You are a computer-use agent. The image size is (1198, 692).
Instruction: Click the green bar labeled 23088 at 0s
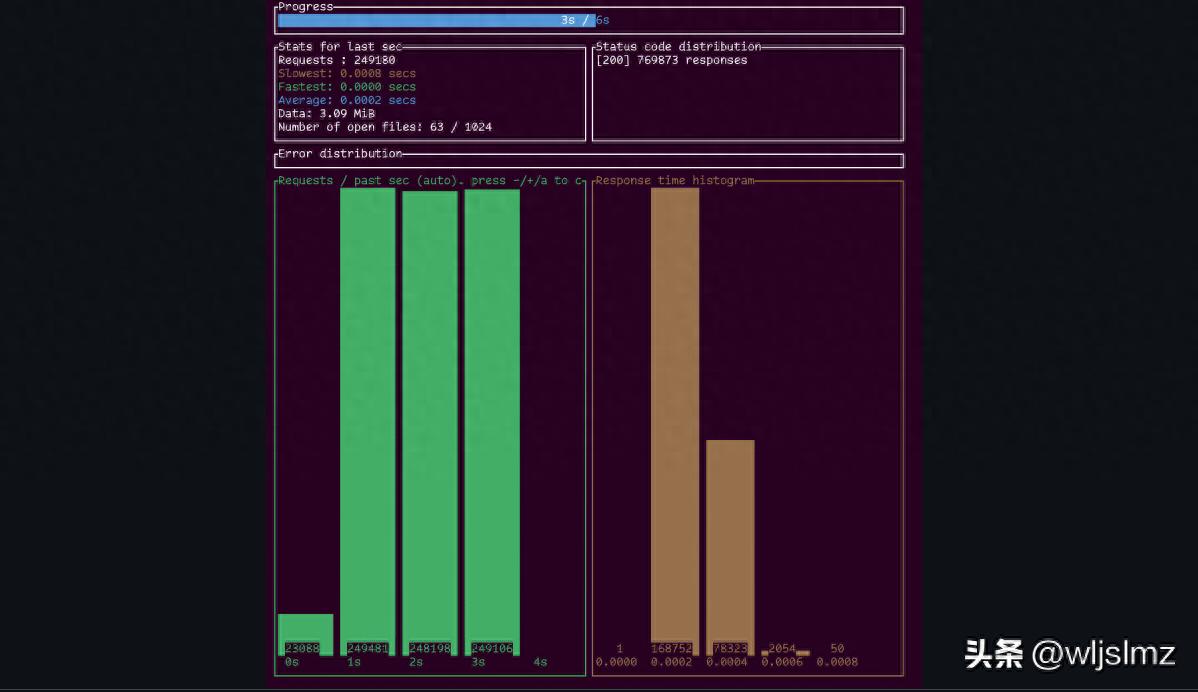pyautogui.click(x=306, y=634)
